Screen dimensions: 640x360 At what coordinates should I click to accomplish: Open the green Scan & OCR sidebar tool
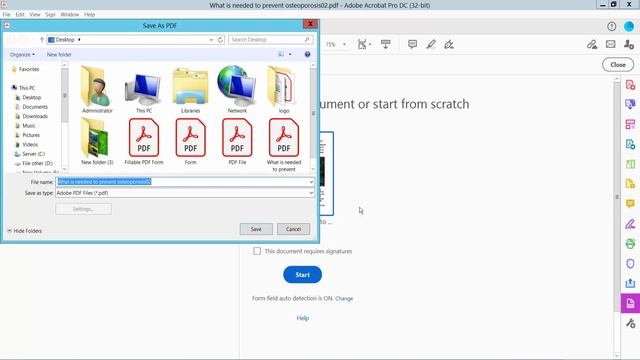[630, 164]
